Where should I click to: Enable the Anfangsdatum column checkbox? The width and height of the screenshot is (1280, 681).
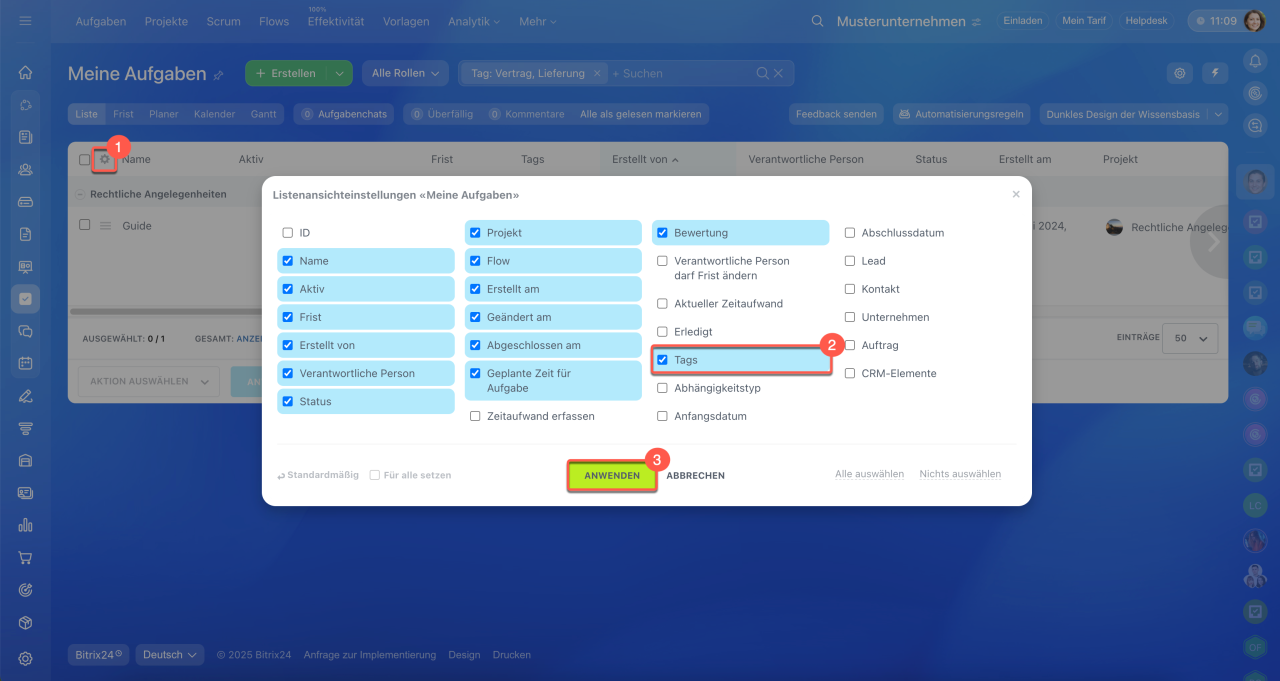662,416
